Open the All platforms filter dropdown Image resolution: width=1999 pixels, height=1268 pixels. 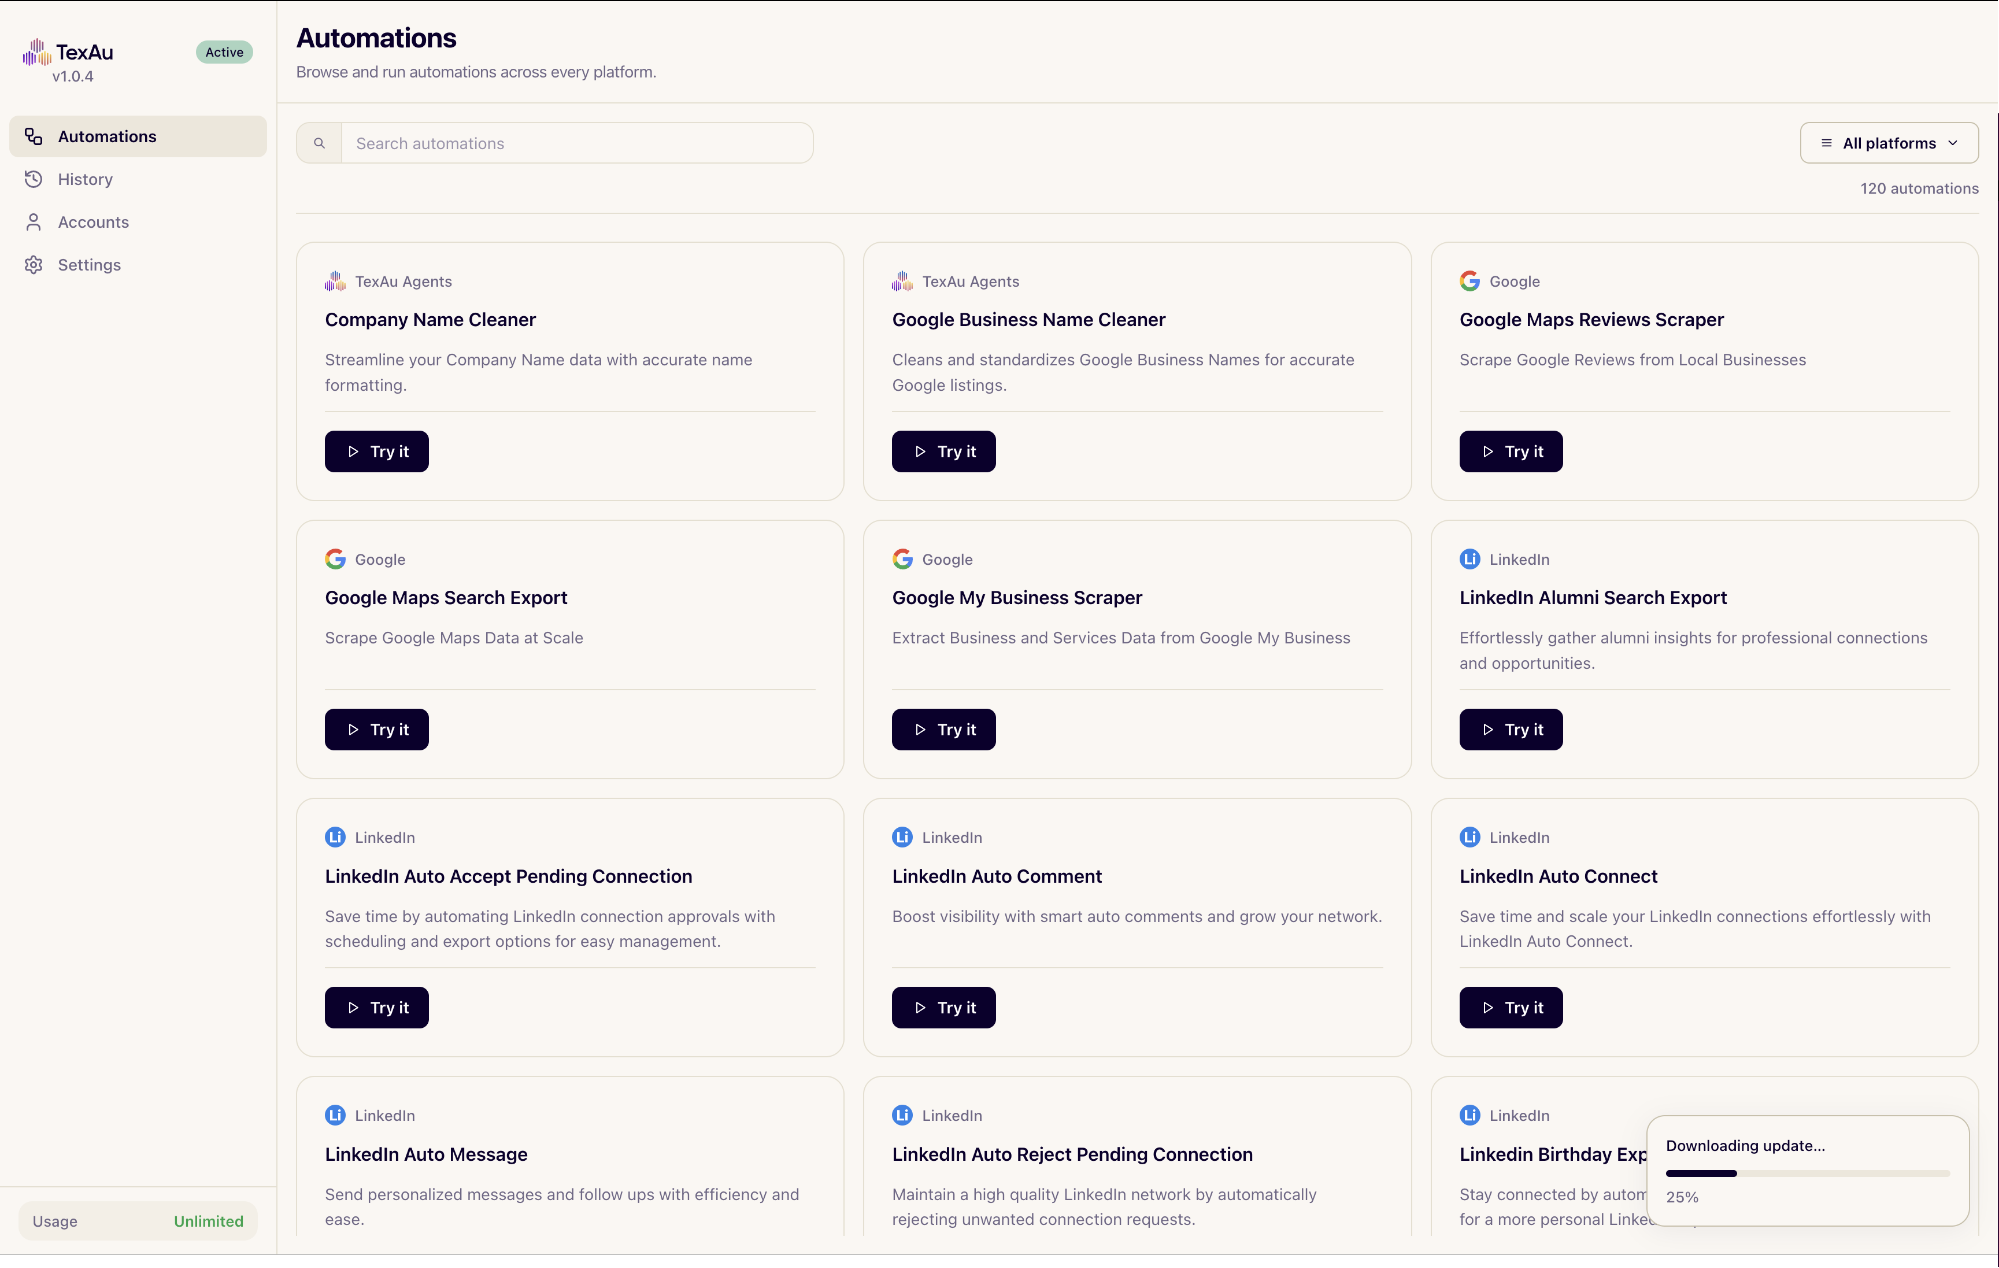point(1889,143)
